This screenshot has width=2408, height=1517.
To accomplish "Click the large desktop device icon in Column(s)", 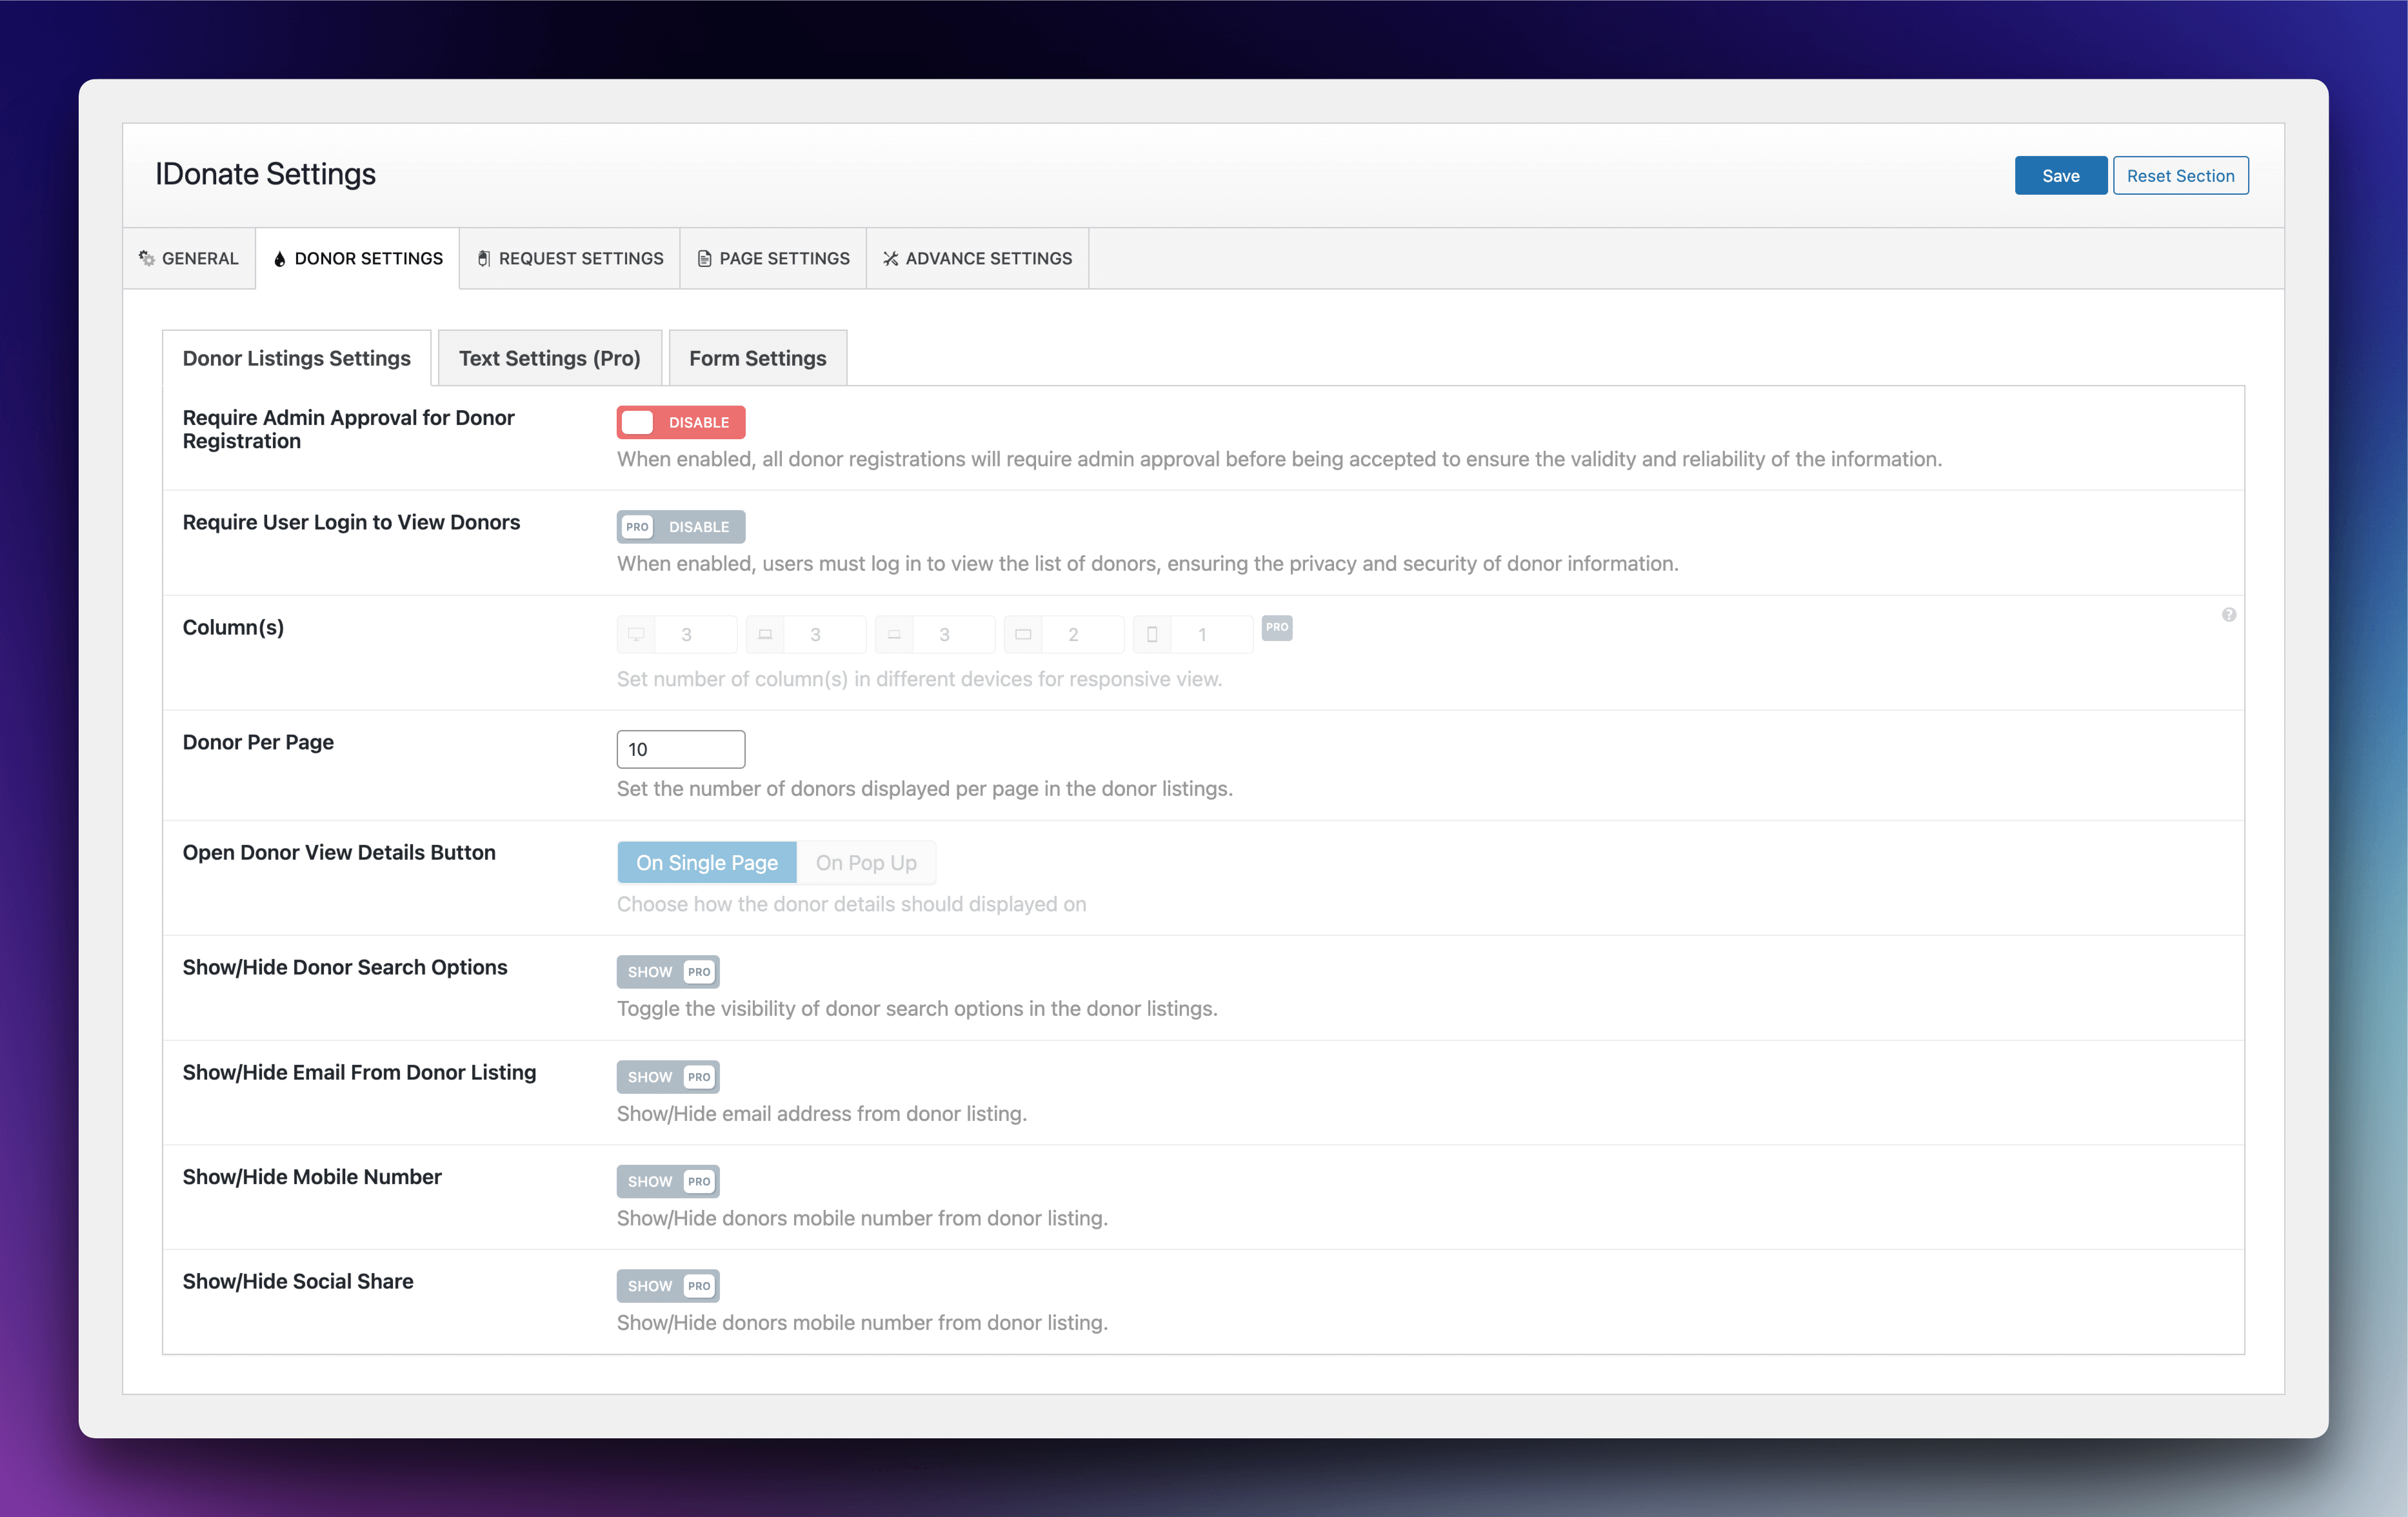I will click(636, 635).
